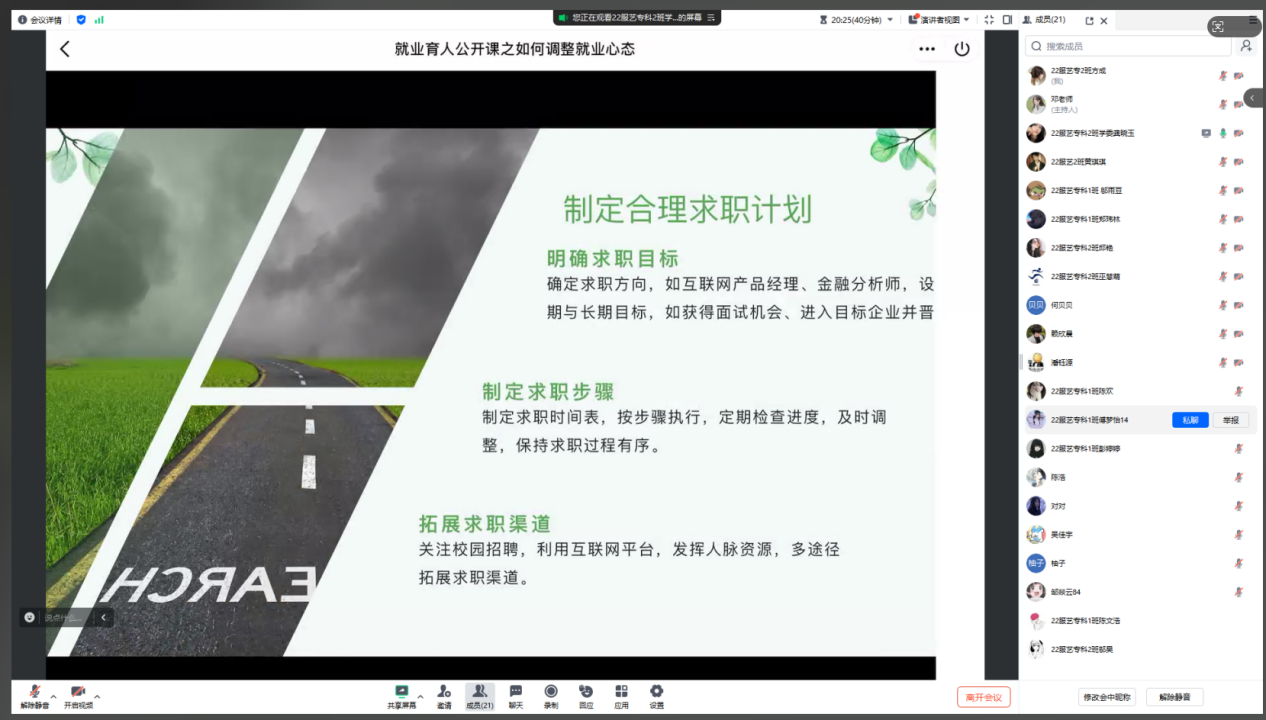Open the Reactions (回应) icon
The width and height of the screenshot is (1266, 720).
[586, 691]
